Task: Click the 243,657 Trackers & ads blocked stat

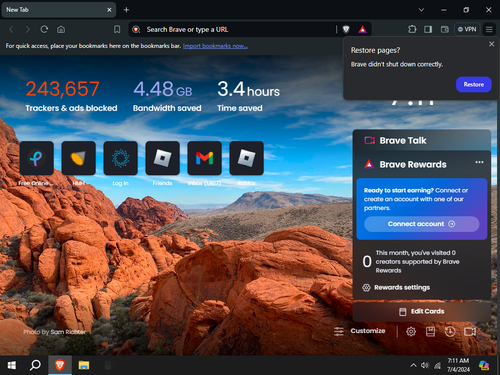Action: click(71, 96)
